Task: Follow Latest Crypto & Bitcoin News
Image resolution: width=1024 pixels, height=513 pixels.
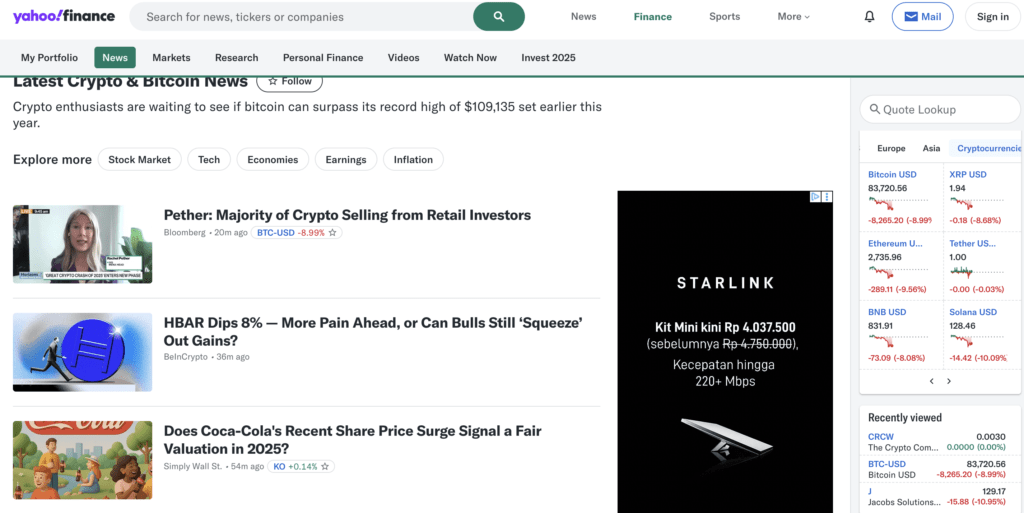Action: [x=289, y=81]
